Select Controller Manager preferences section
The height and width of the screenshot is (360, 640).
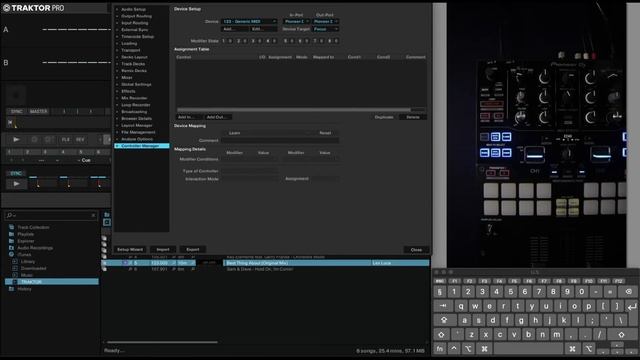coord(142,146)
